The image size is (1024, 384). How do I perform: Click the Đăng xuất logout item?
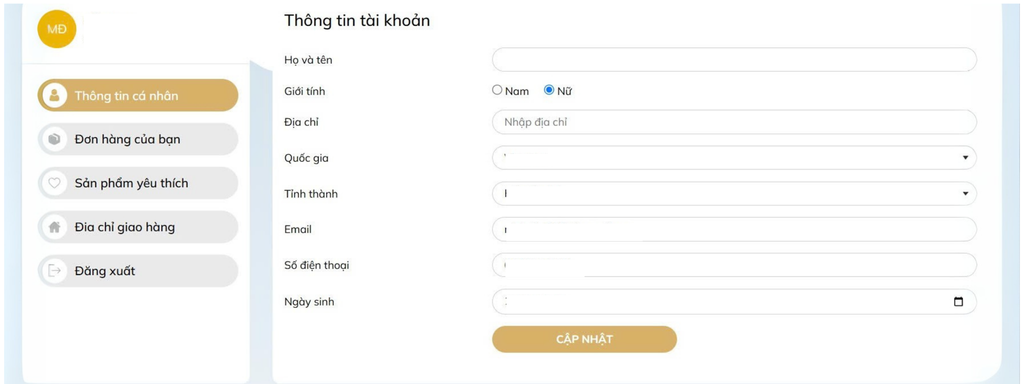(138, 271)
